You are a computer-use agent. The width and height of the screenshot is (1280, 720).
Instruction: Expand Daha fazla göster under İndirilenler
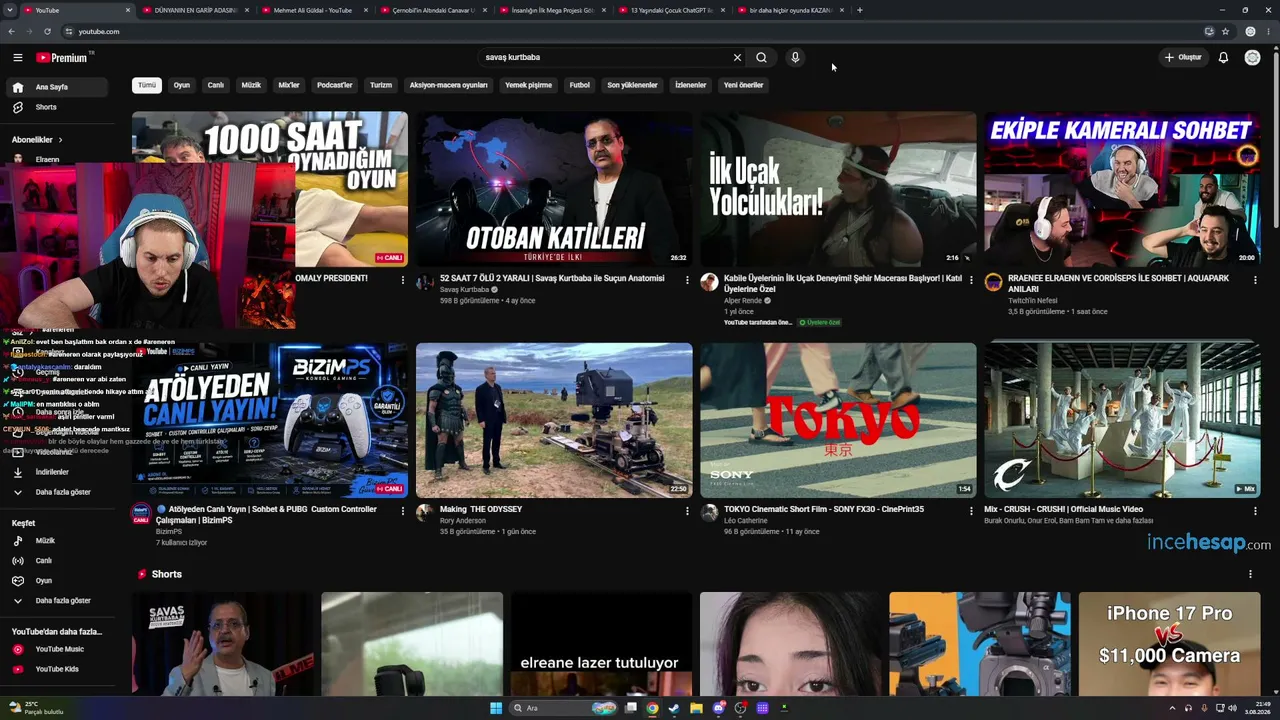click(58, 492)
